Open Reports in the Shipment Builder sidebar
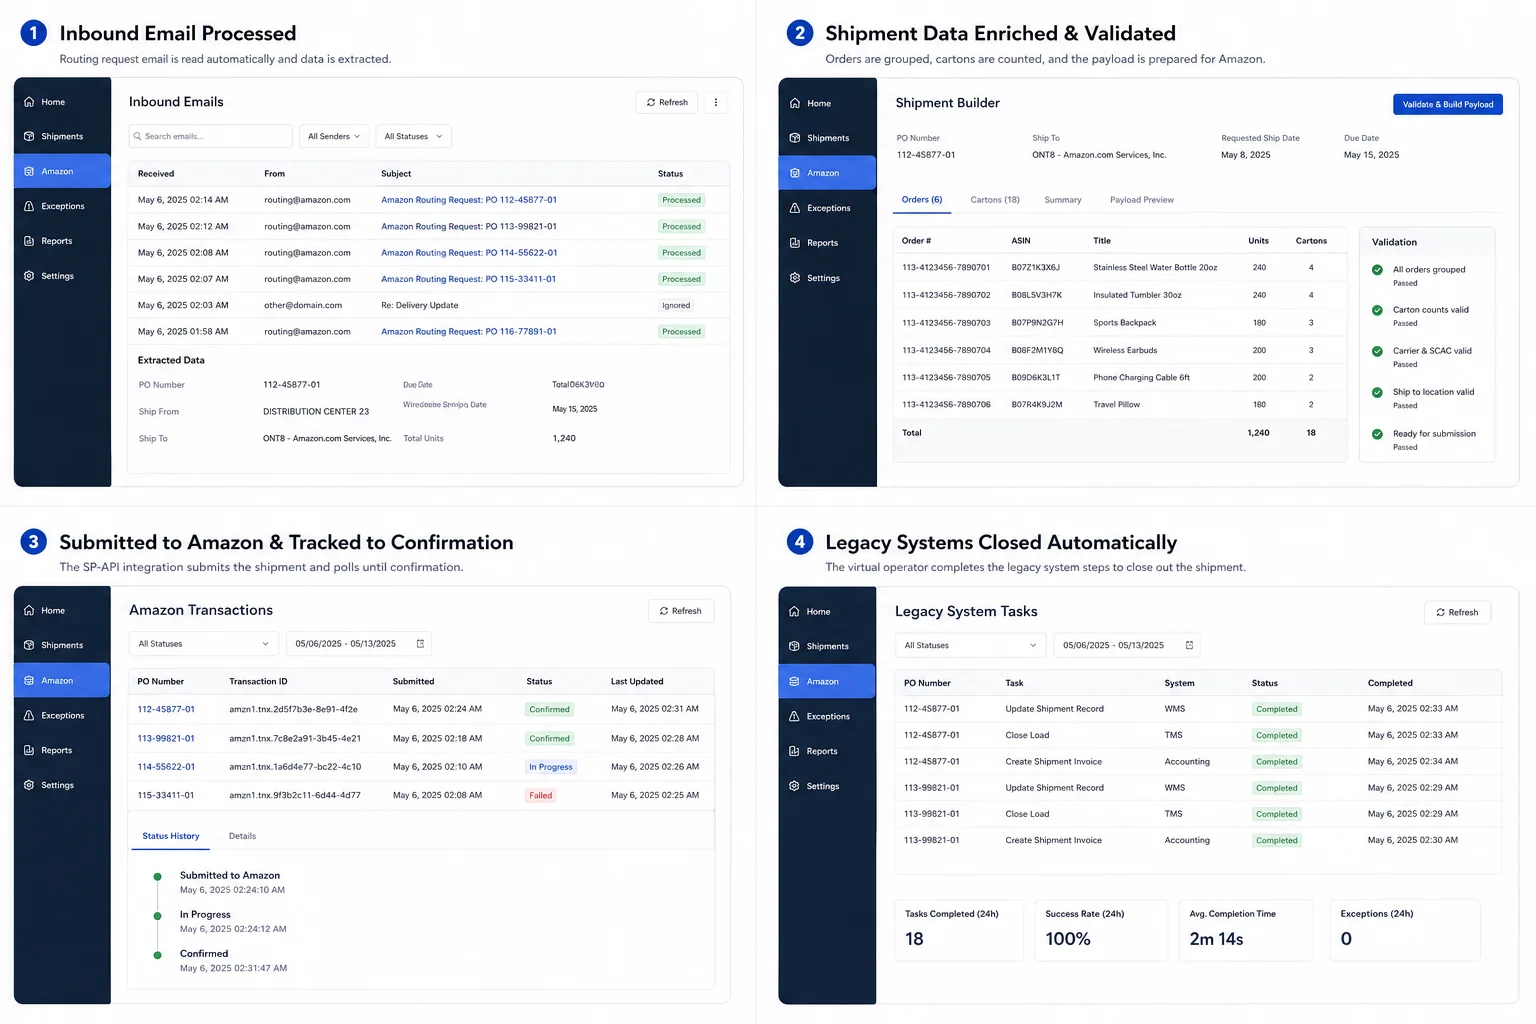Screen dimensions: 1536x1024 (x=814, y=243)
